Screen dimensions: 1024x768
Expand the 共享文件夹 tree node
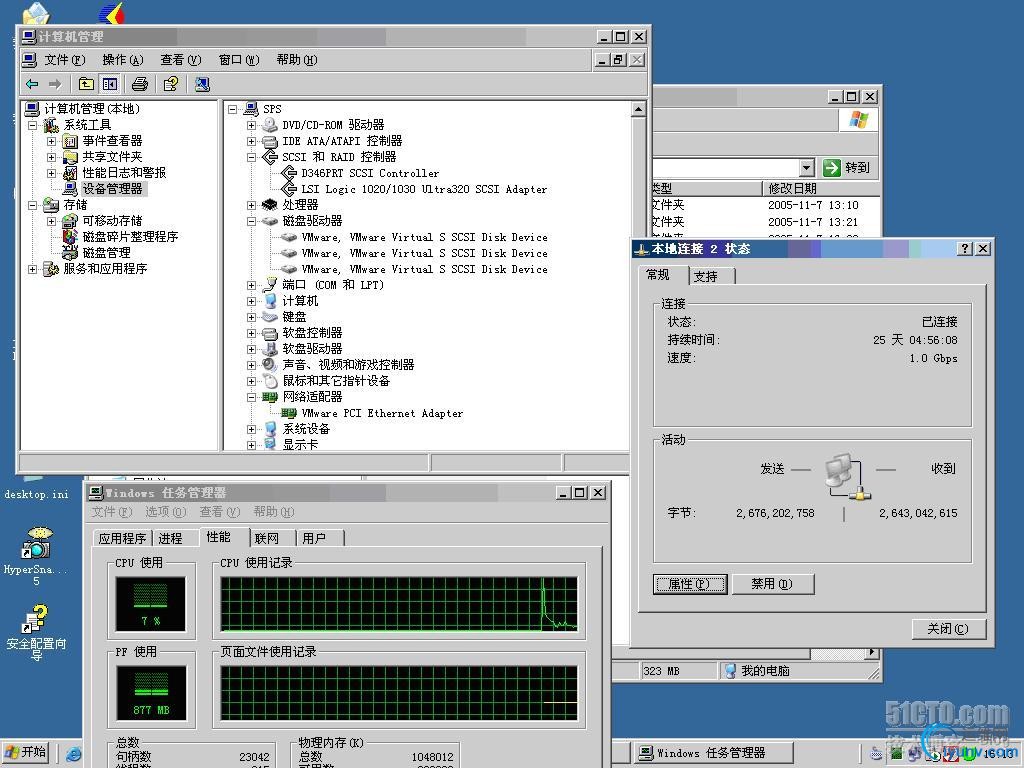click(x=52, y=157)
